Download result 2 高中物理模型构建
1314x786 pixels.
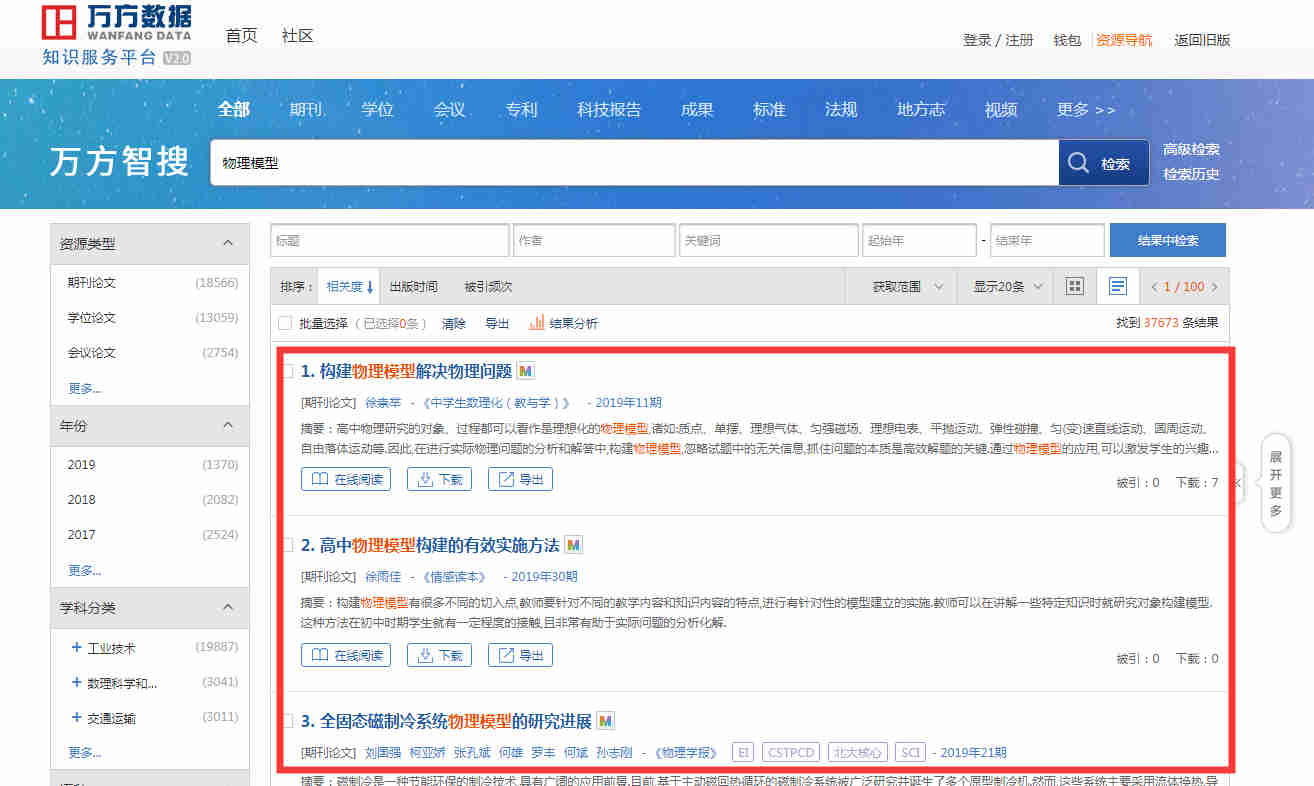point(439,655)
